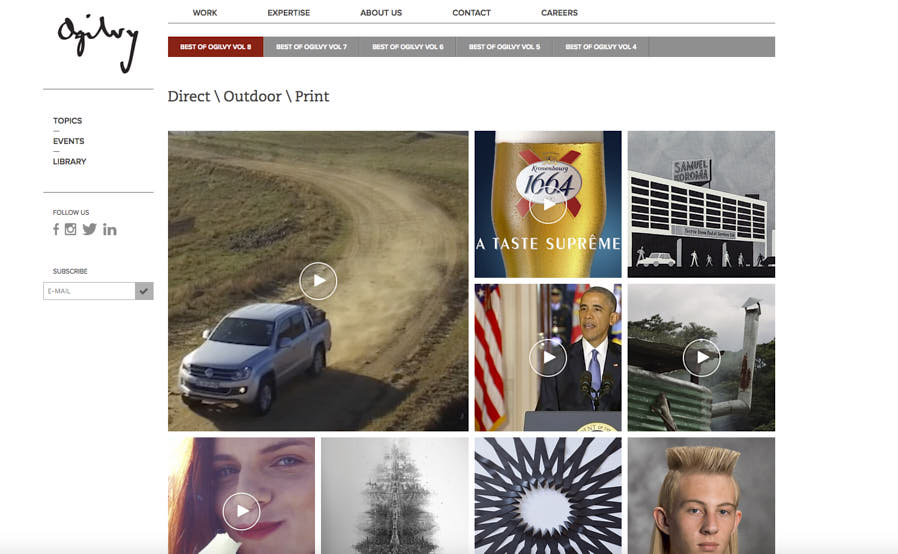This screenshot has height=554, width=898.
Task: Open the blond flat-top hair boy thumbnail
Action: 701,496
